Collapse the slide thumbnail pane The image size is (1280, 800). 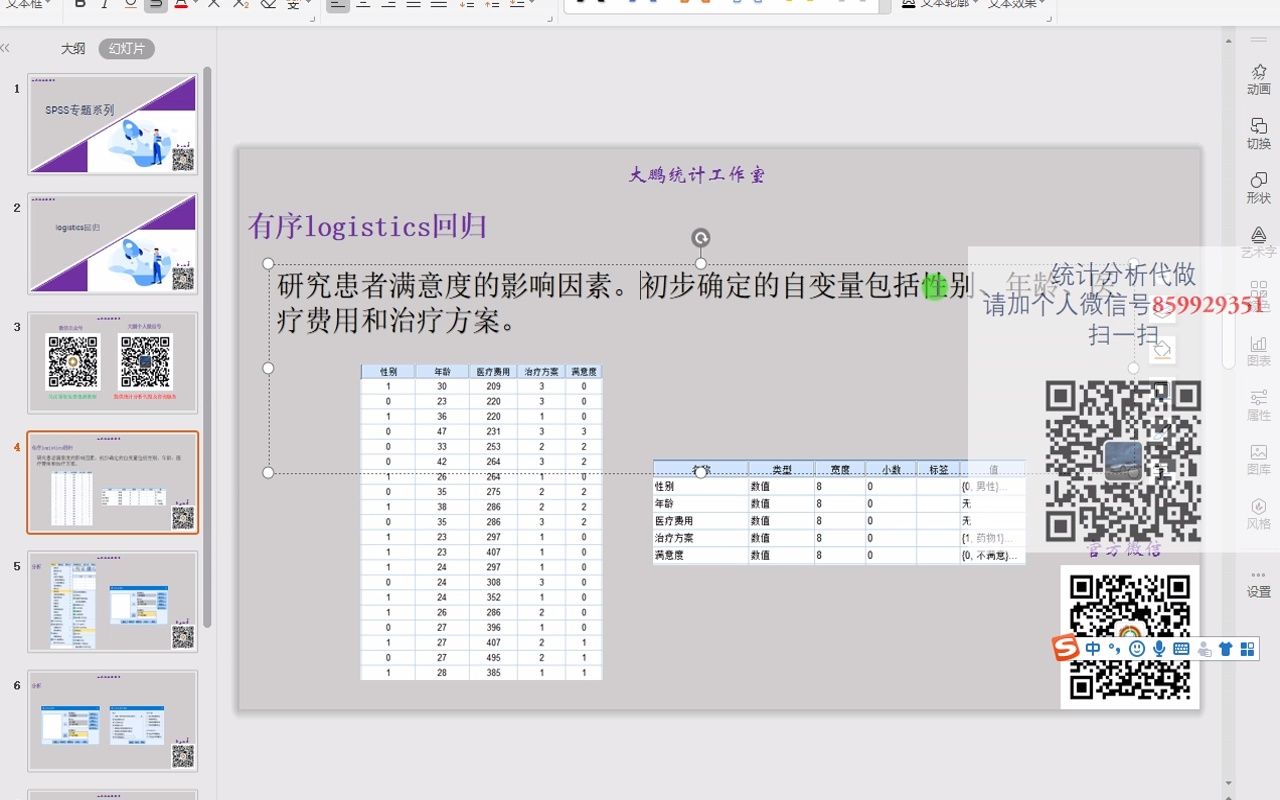click(6, 48)
